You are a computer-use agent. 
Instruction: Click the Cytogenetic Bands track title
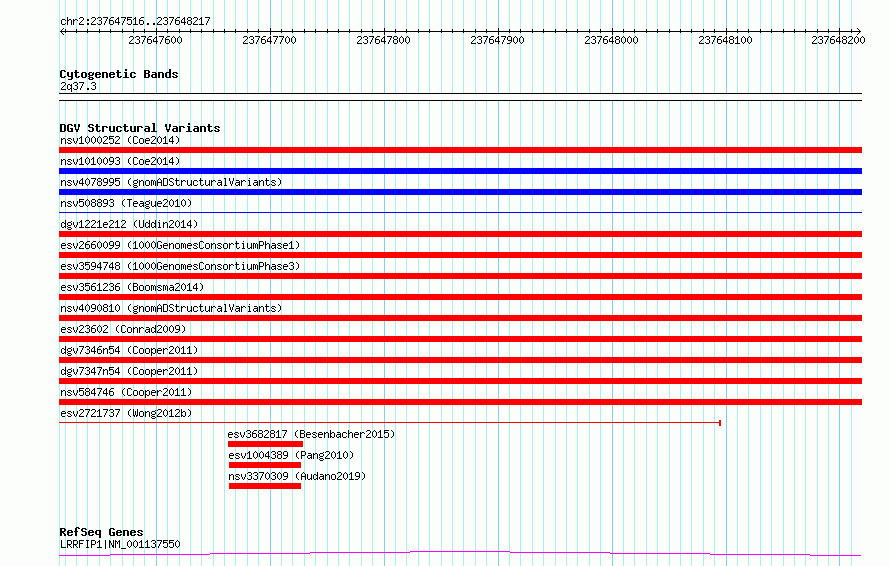coord(119,74)
